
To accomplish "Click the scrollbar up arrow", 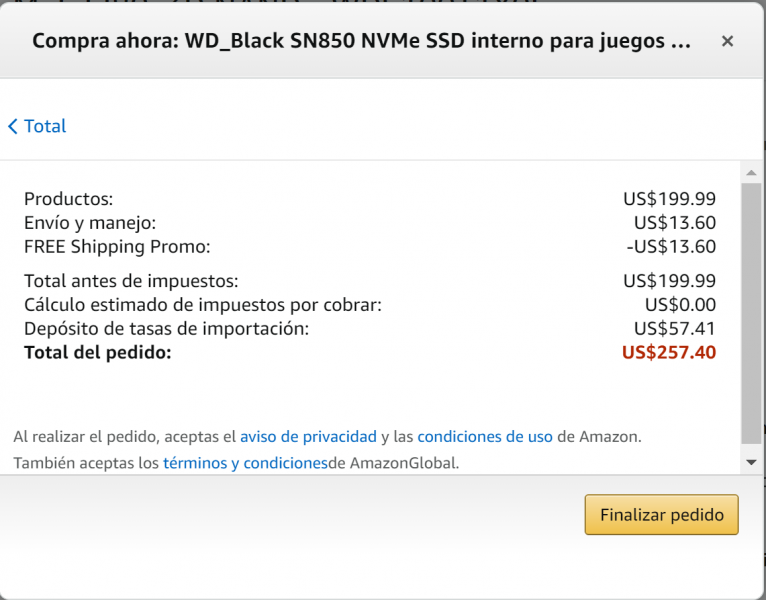I will click(751, 172).
